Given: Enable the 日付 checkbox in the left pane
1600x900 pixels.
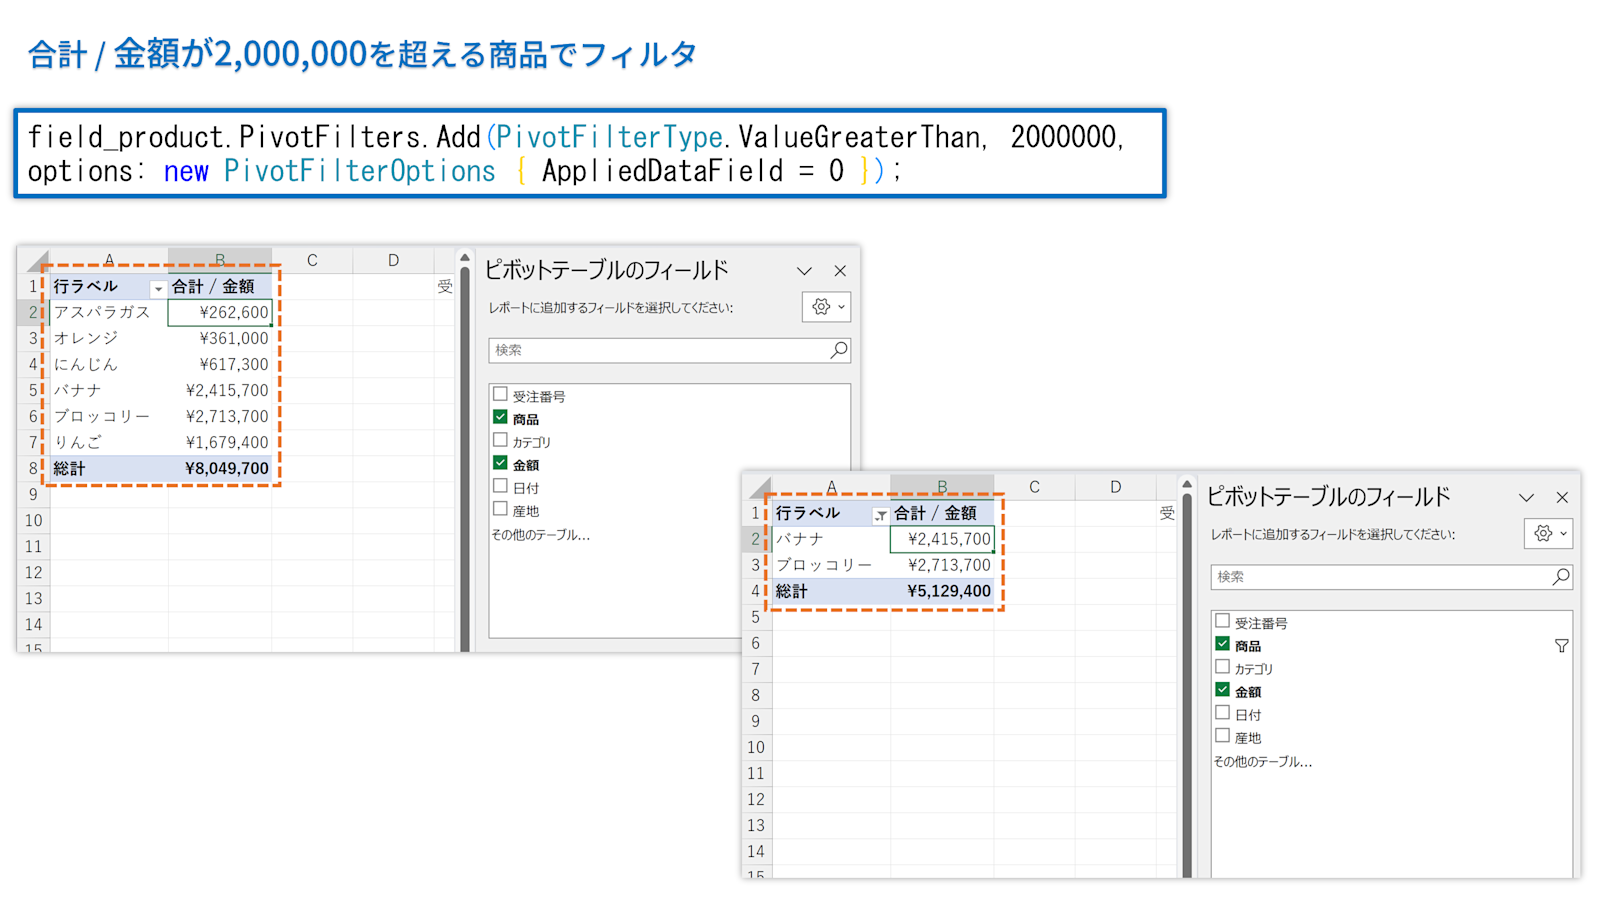Looking at the screenshot, I should [500, 487].
